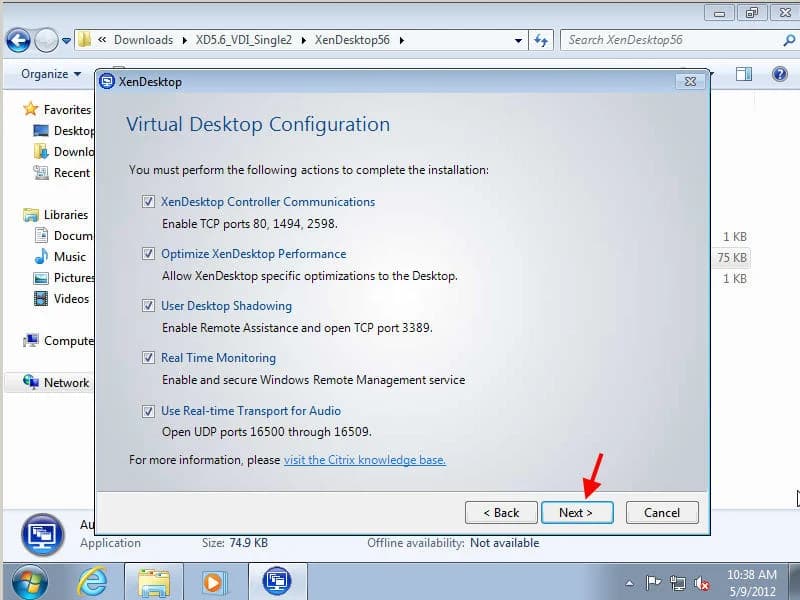The width and height of the screenshot is (800, 600).
Task: Expand arrow after XenDesktop56 breadcrumb
Action: (402, 40)
